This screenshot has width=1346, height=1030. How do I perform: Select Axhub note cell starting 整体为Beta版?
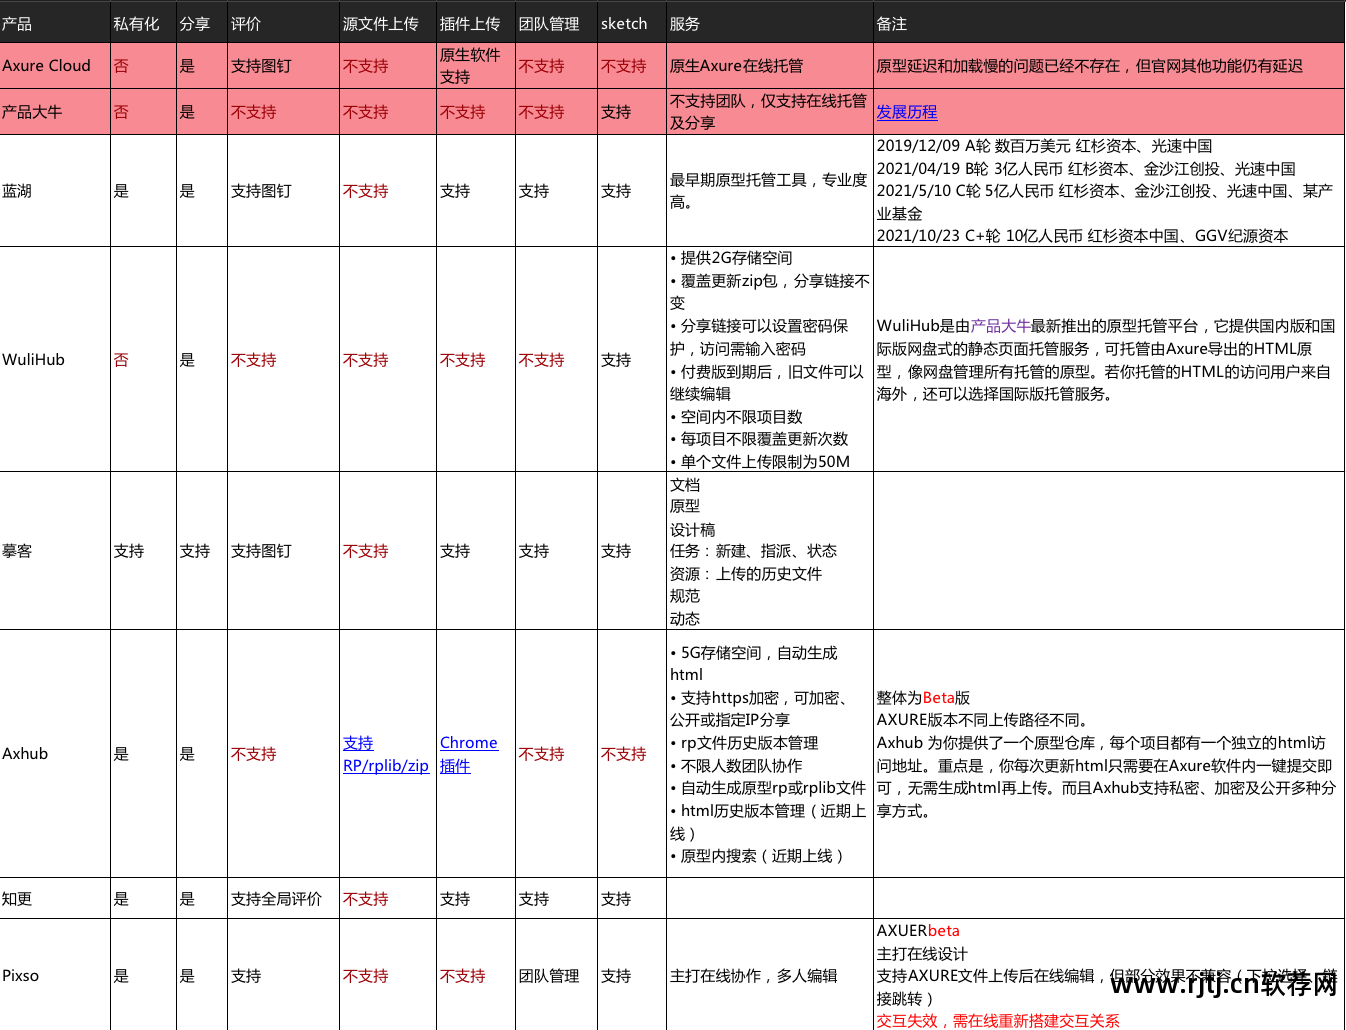point(1109,754)
